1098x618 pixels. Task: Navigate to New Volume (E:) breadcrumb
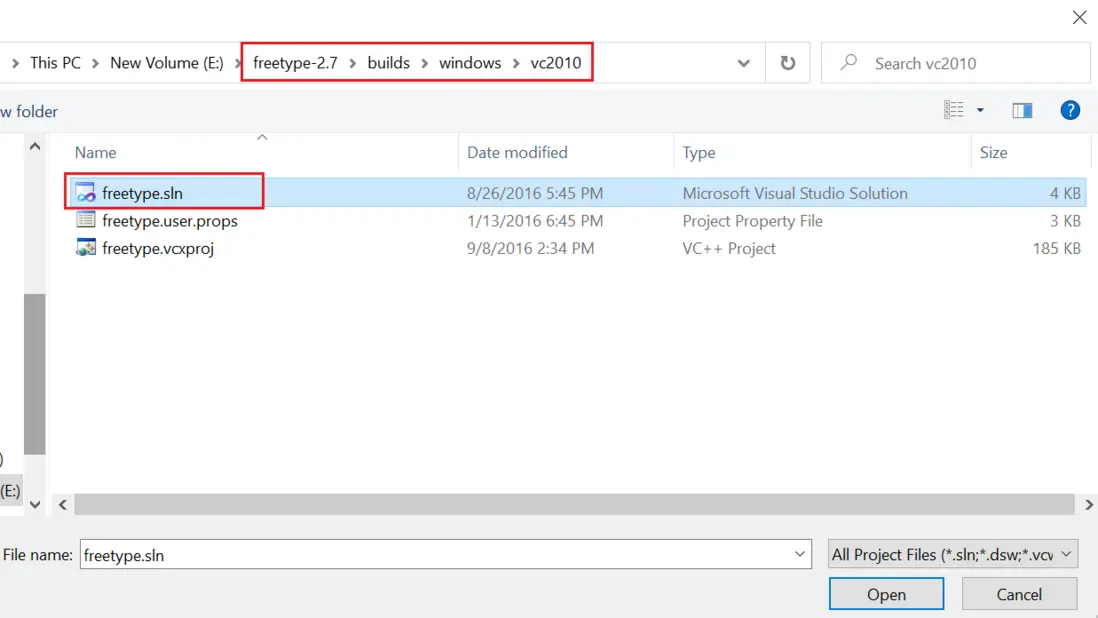point(167,63)
